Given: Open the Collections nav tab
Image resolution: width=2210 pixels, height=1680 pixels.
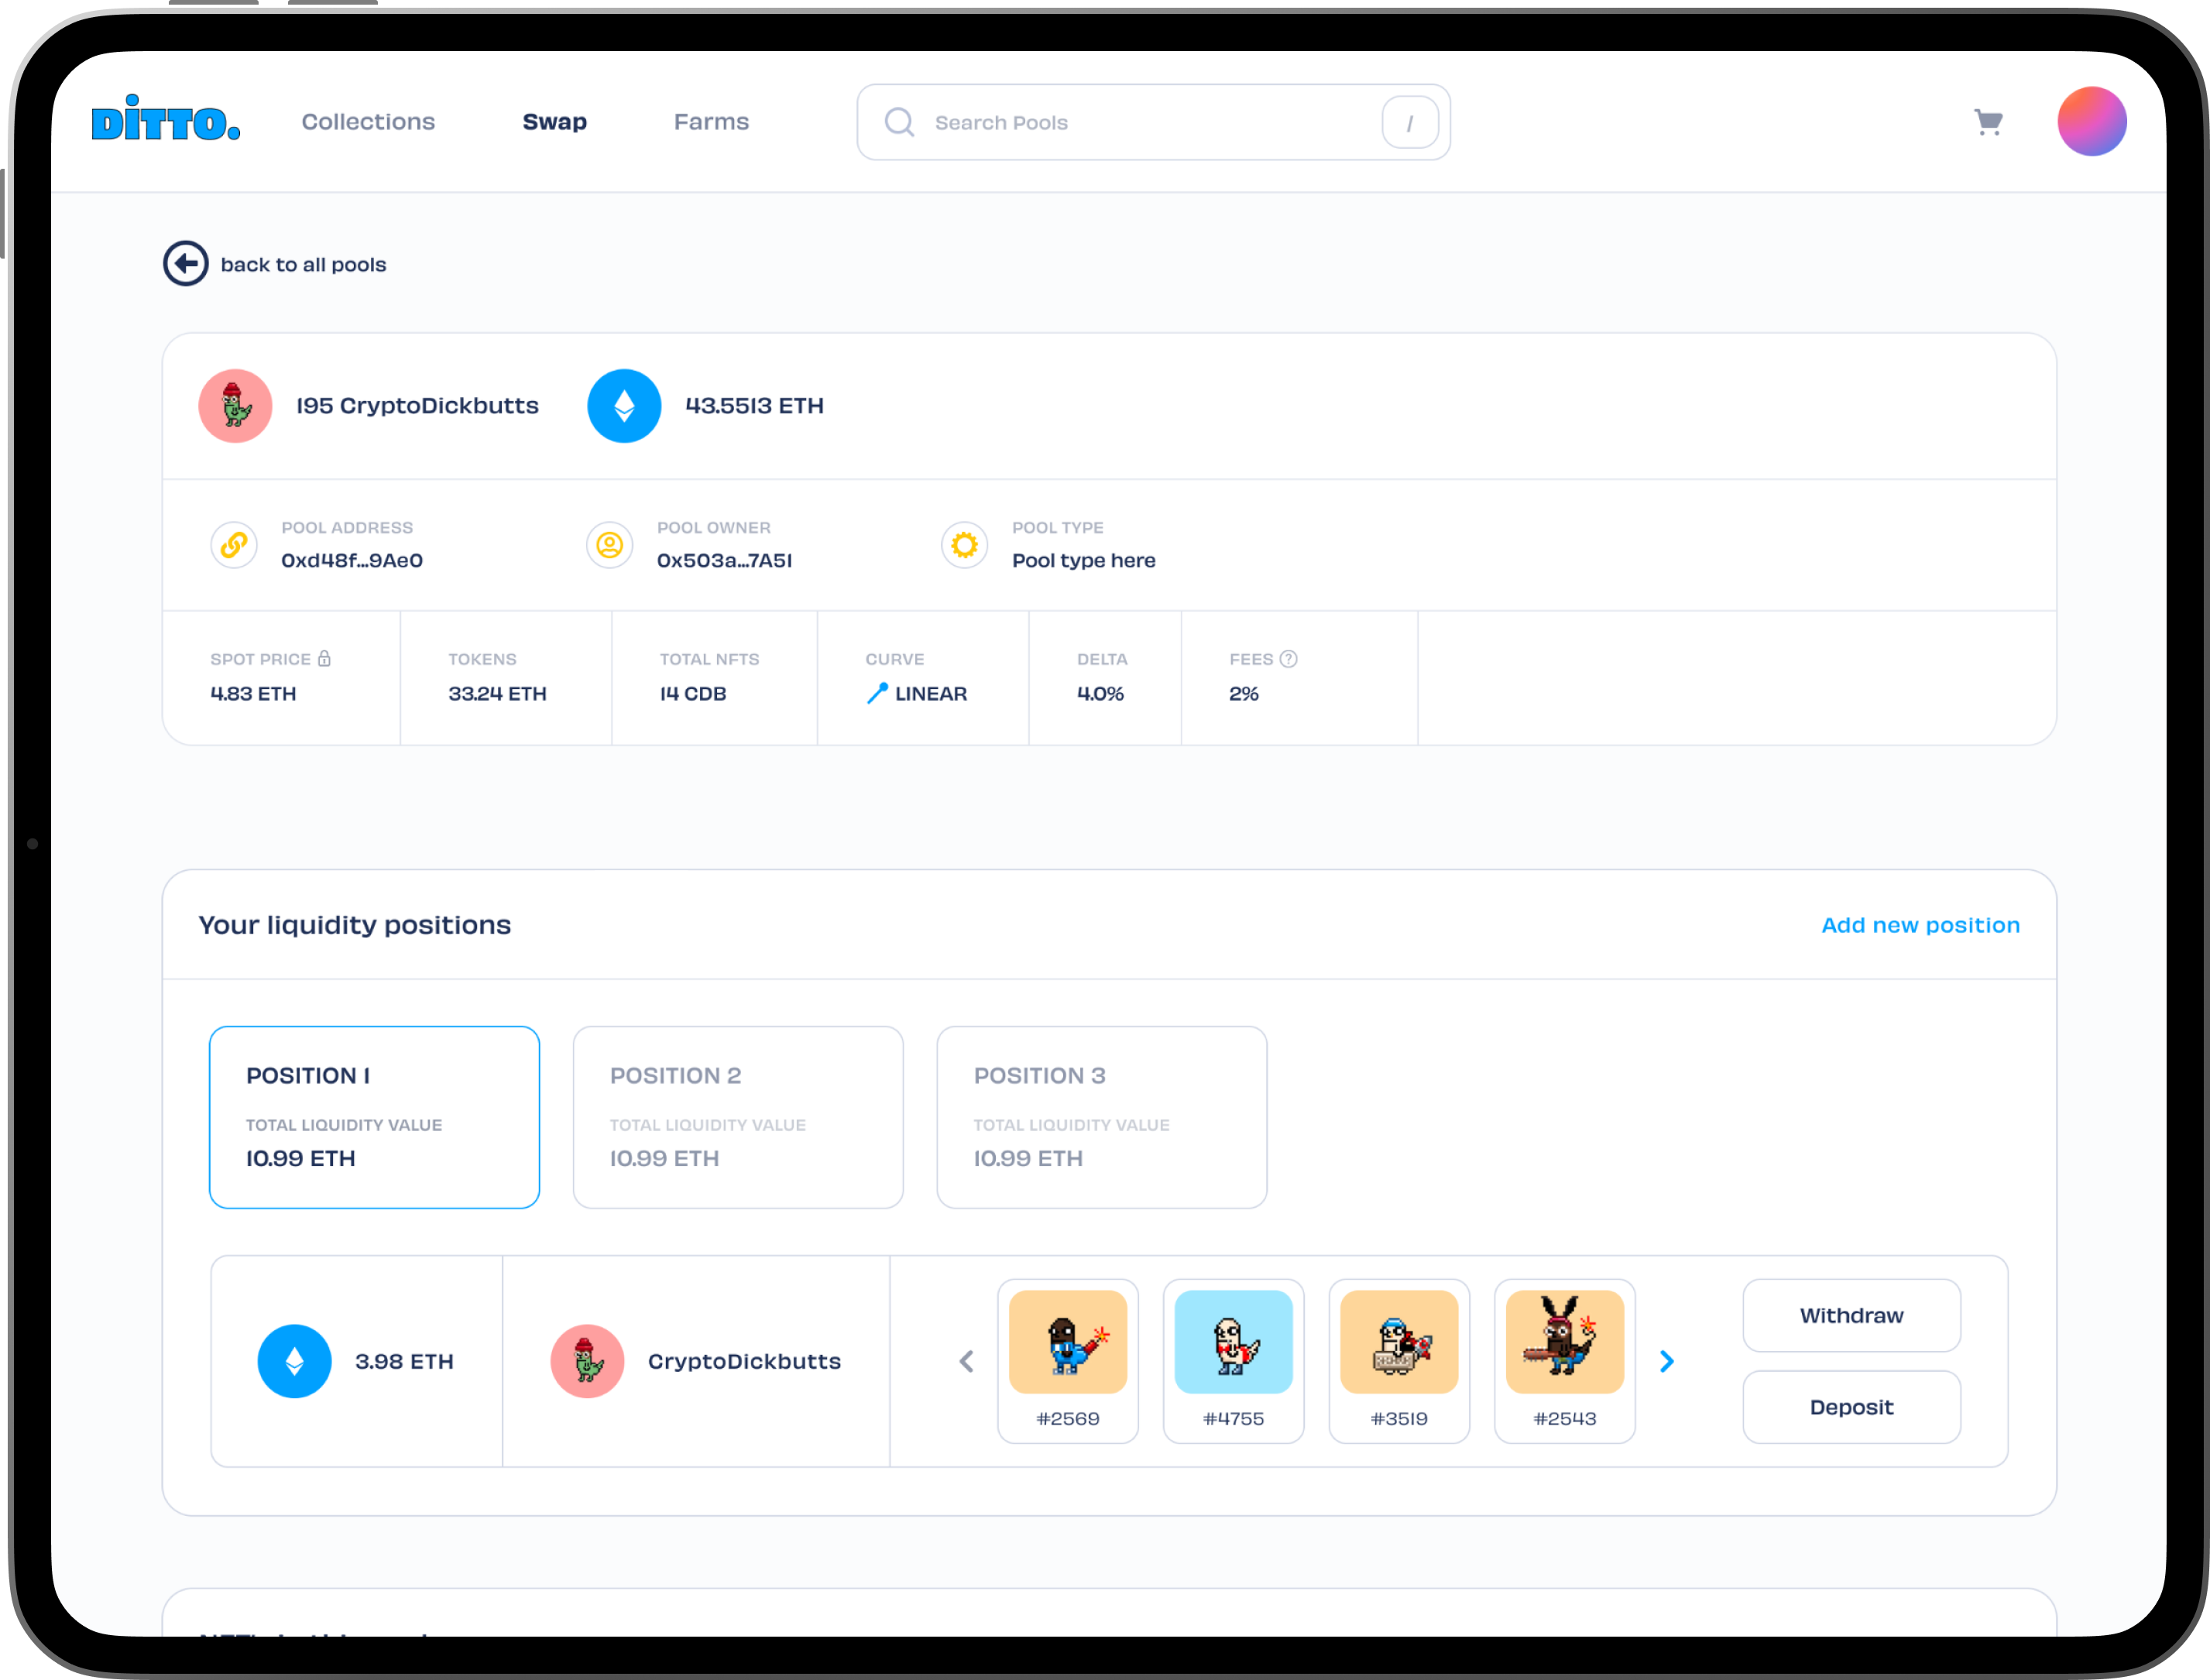Looking at the screenshot, I should click(368, 122).
